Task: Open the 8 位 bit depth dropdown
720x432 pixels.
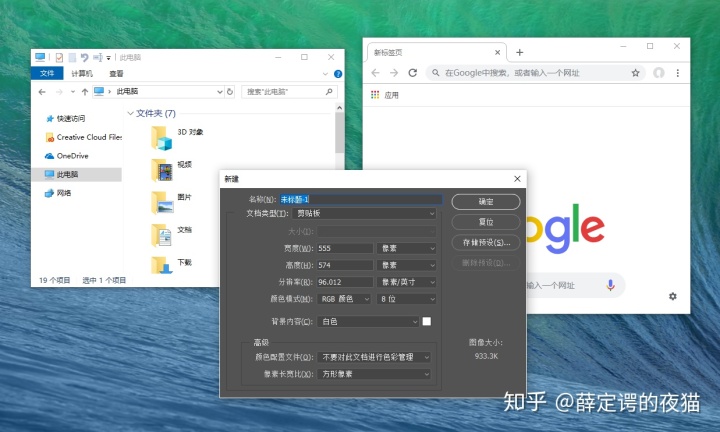Action: pos(406,299)
